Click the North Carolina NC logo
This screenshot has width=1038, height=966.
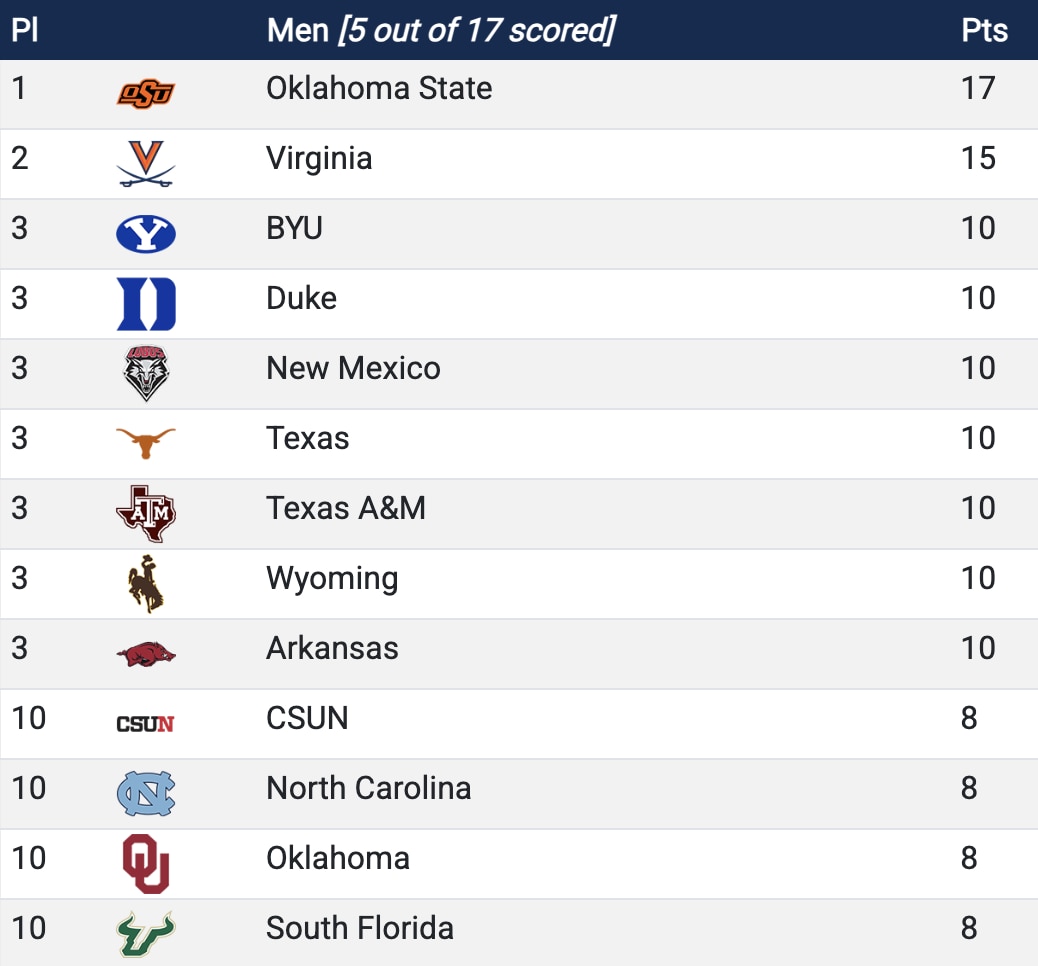(x=146, y=794)
